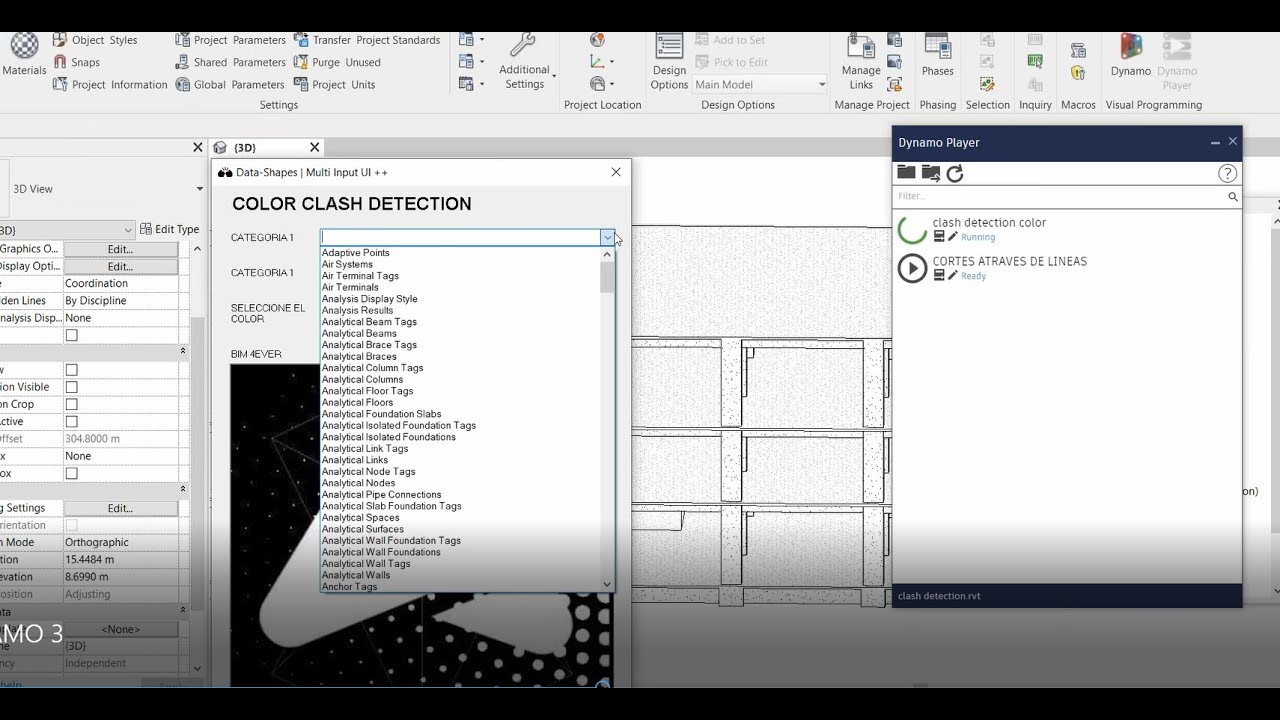Select clash detection color script entry
This screenshot has width=1280, height=720.
click(x=989, y=223)
